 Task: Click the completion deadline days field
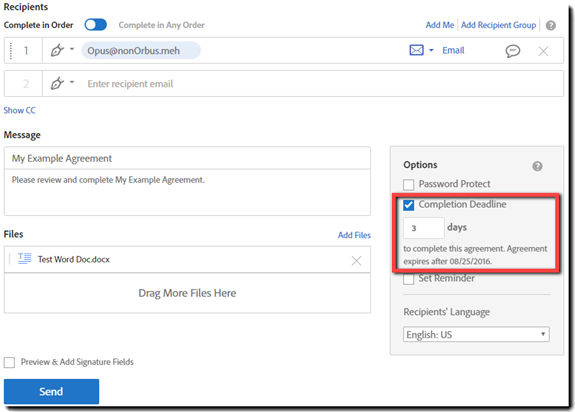coord(424,228)
